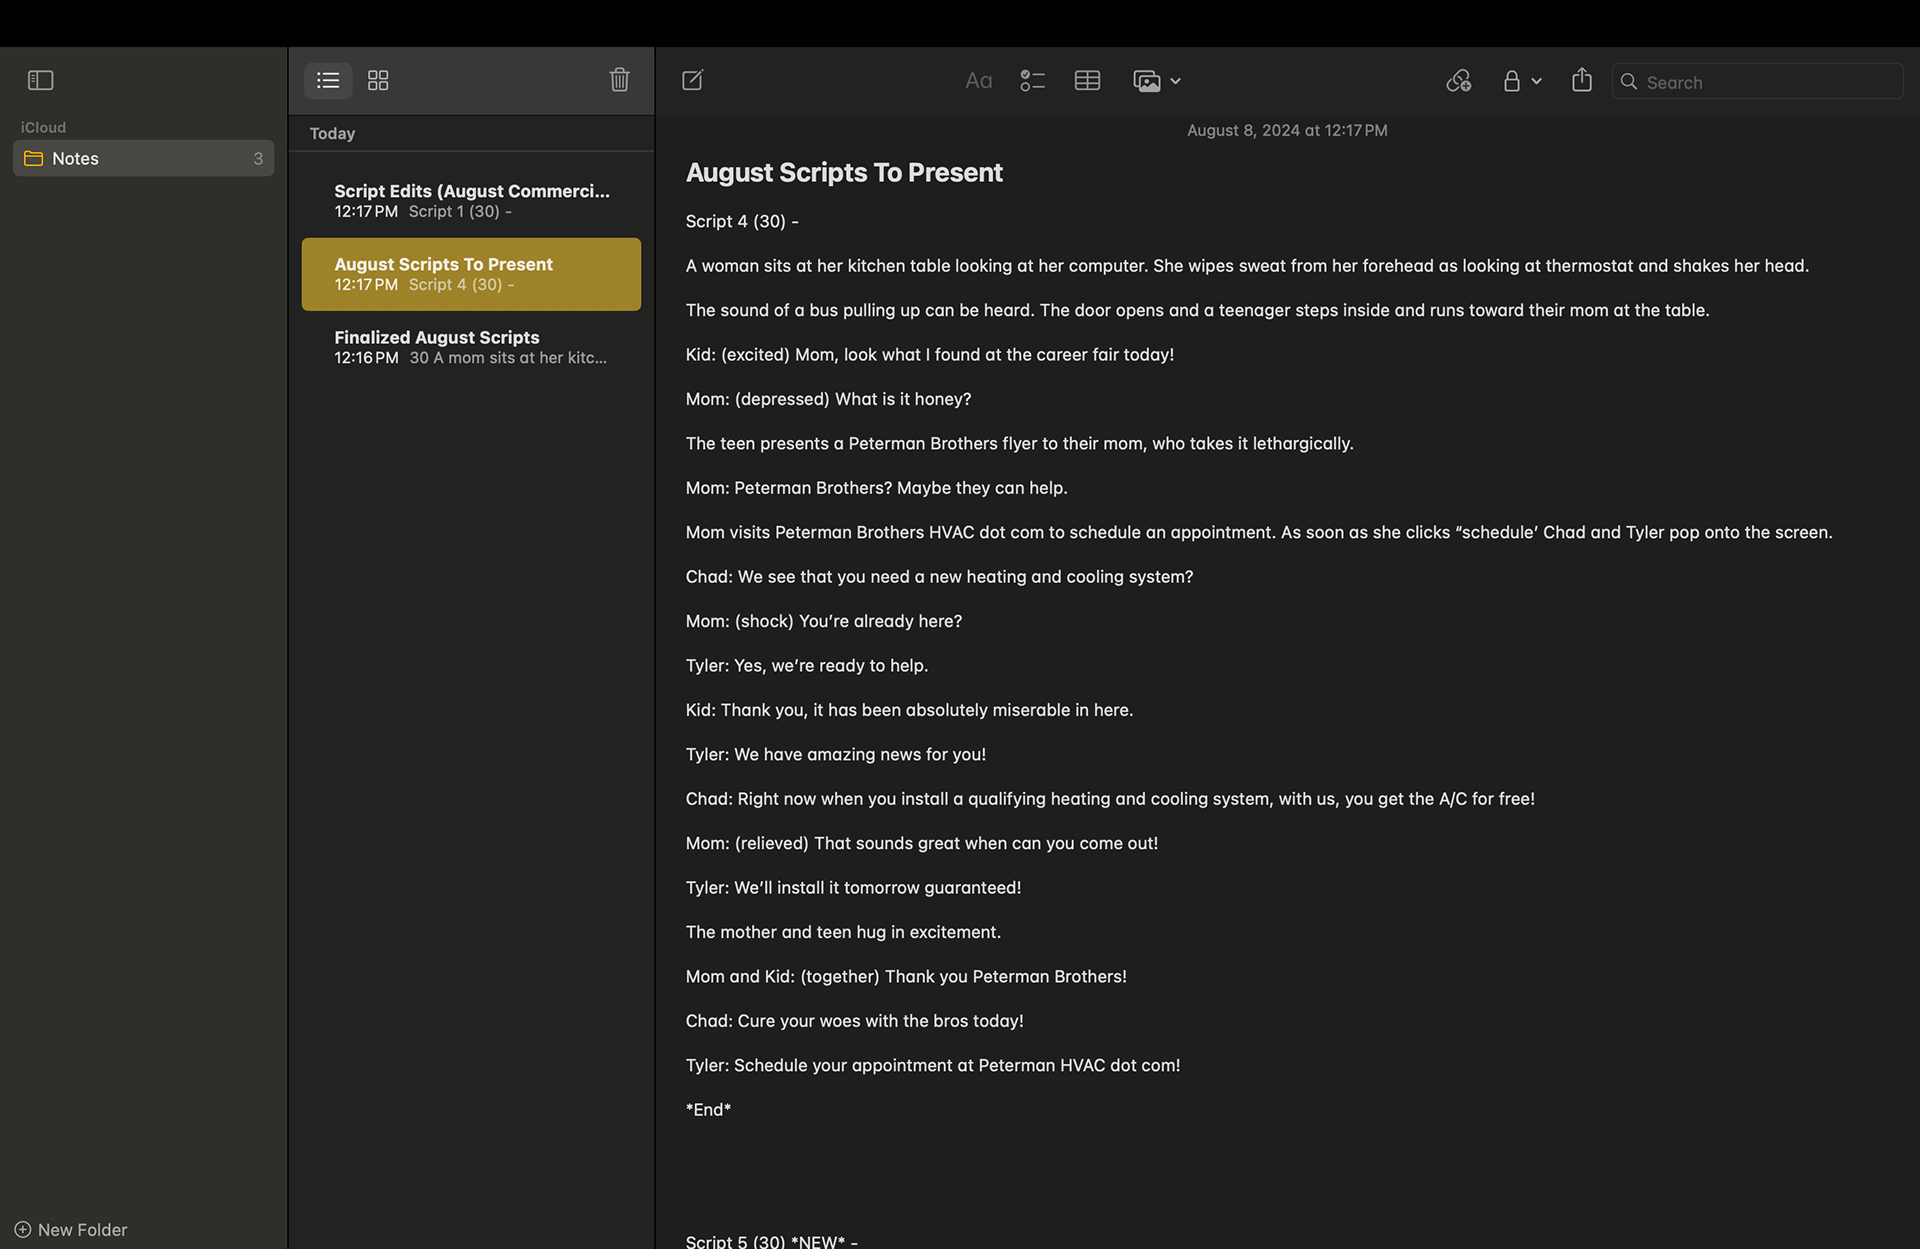Open the collaboration link icon
This screenshot has height=1249, width=1920.
coord(1458,81)
